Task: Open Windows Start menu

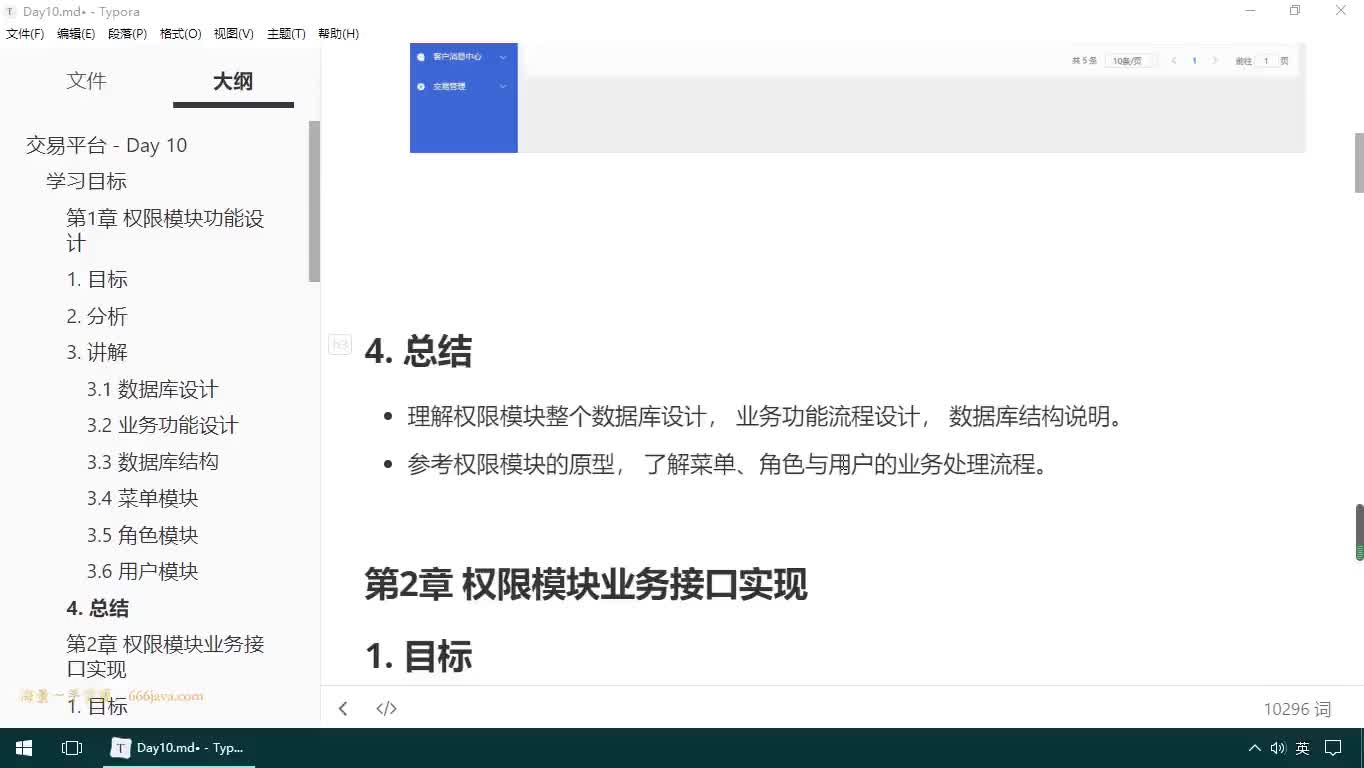Action: tap(23, 748)
